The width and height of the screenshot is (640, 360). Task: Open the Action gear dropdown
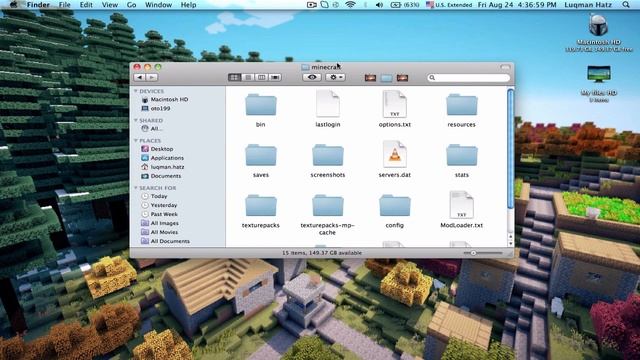[x=335, y=77]
